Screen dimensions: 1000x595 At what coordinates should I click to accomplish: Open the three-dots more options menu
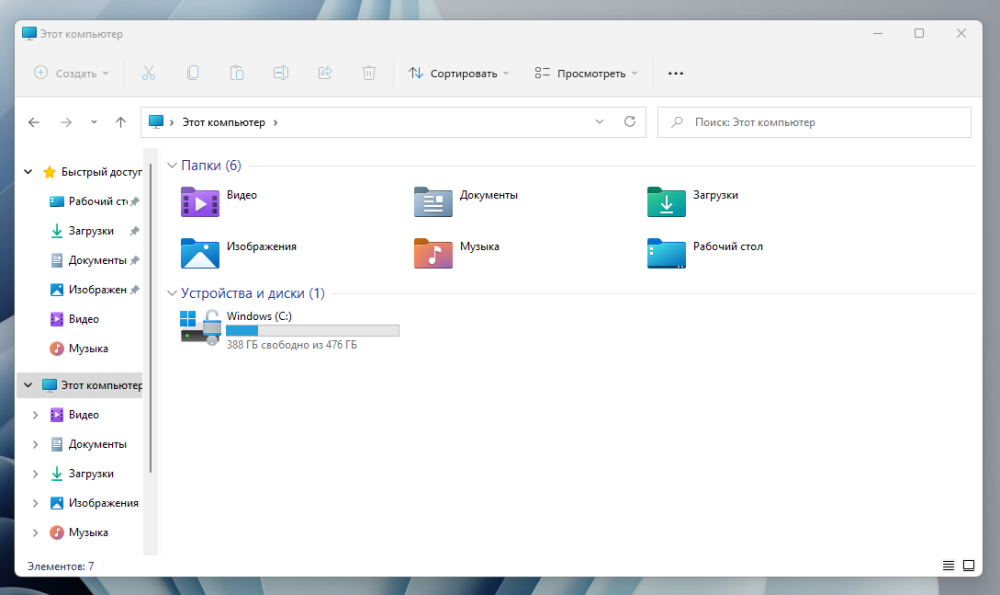(676, 73)
